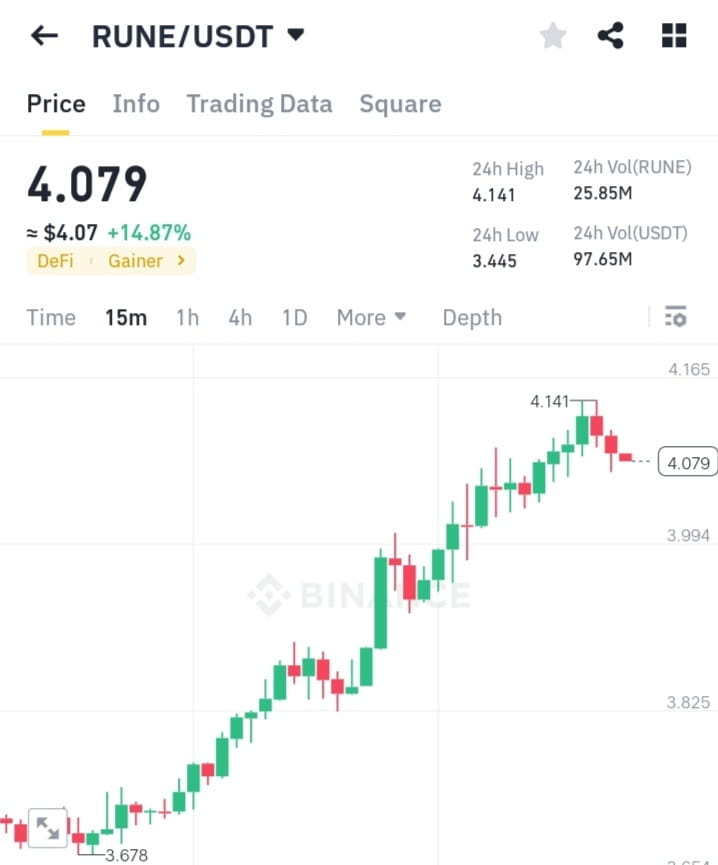This screenshot has height=865, width=718.
Task: View the Depth chart
Action: tap(472, 317)
